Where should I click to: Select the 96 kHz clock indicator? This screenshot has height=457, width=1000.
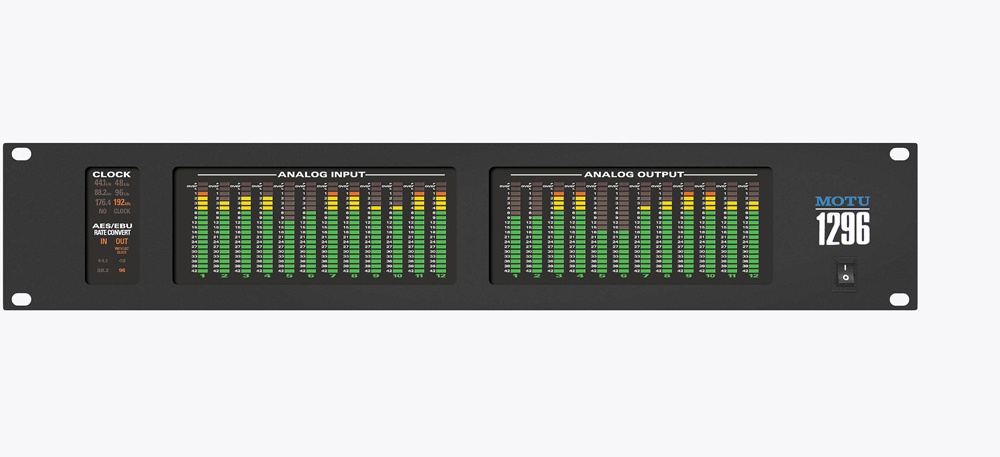coord(122,192)
